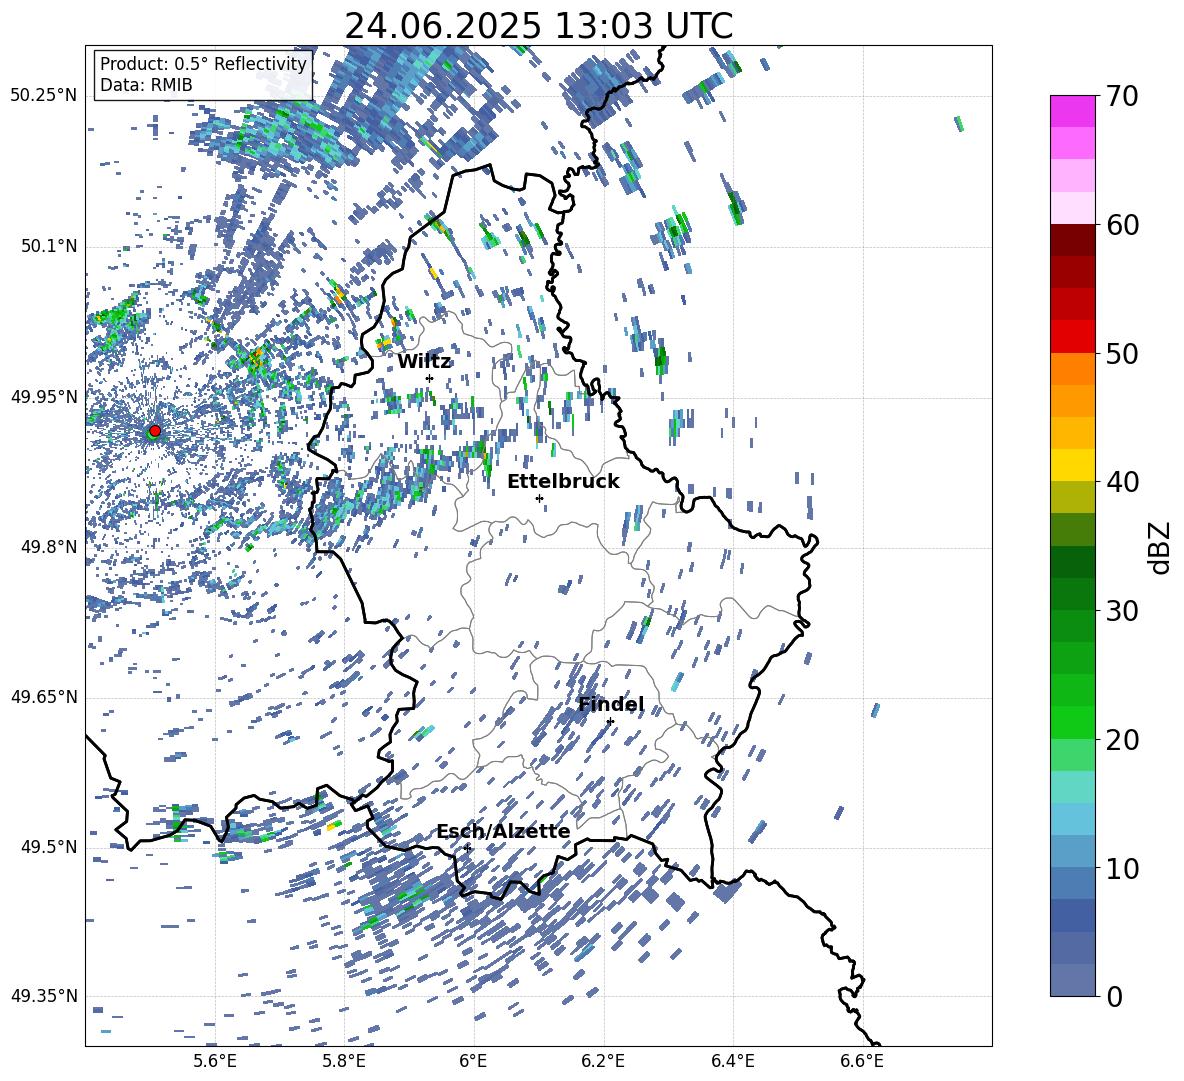The width and height of the screenshot is (1184, 1081).
Task: Click the 49.5°N latitude label
Action: 49,847
